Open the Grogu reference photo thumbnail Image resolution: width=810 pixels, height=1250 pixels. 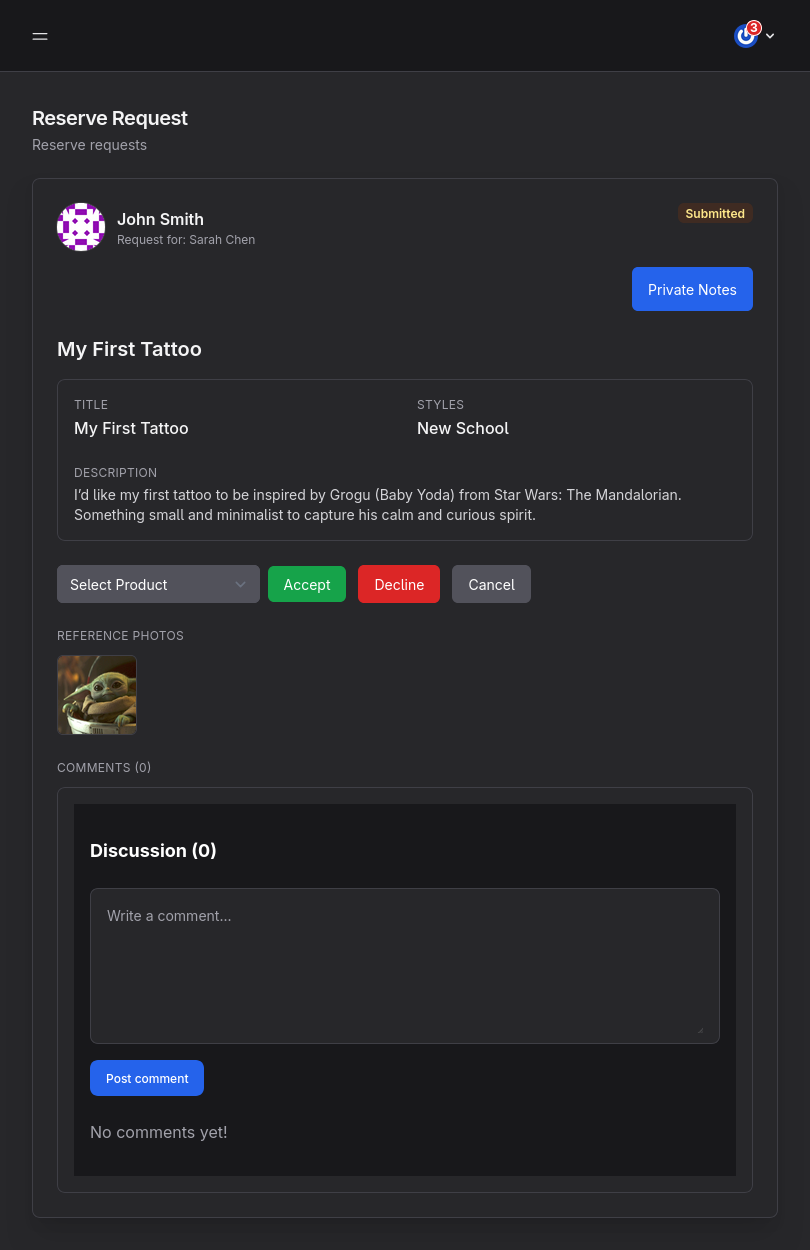(x=97, y=695)
